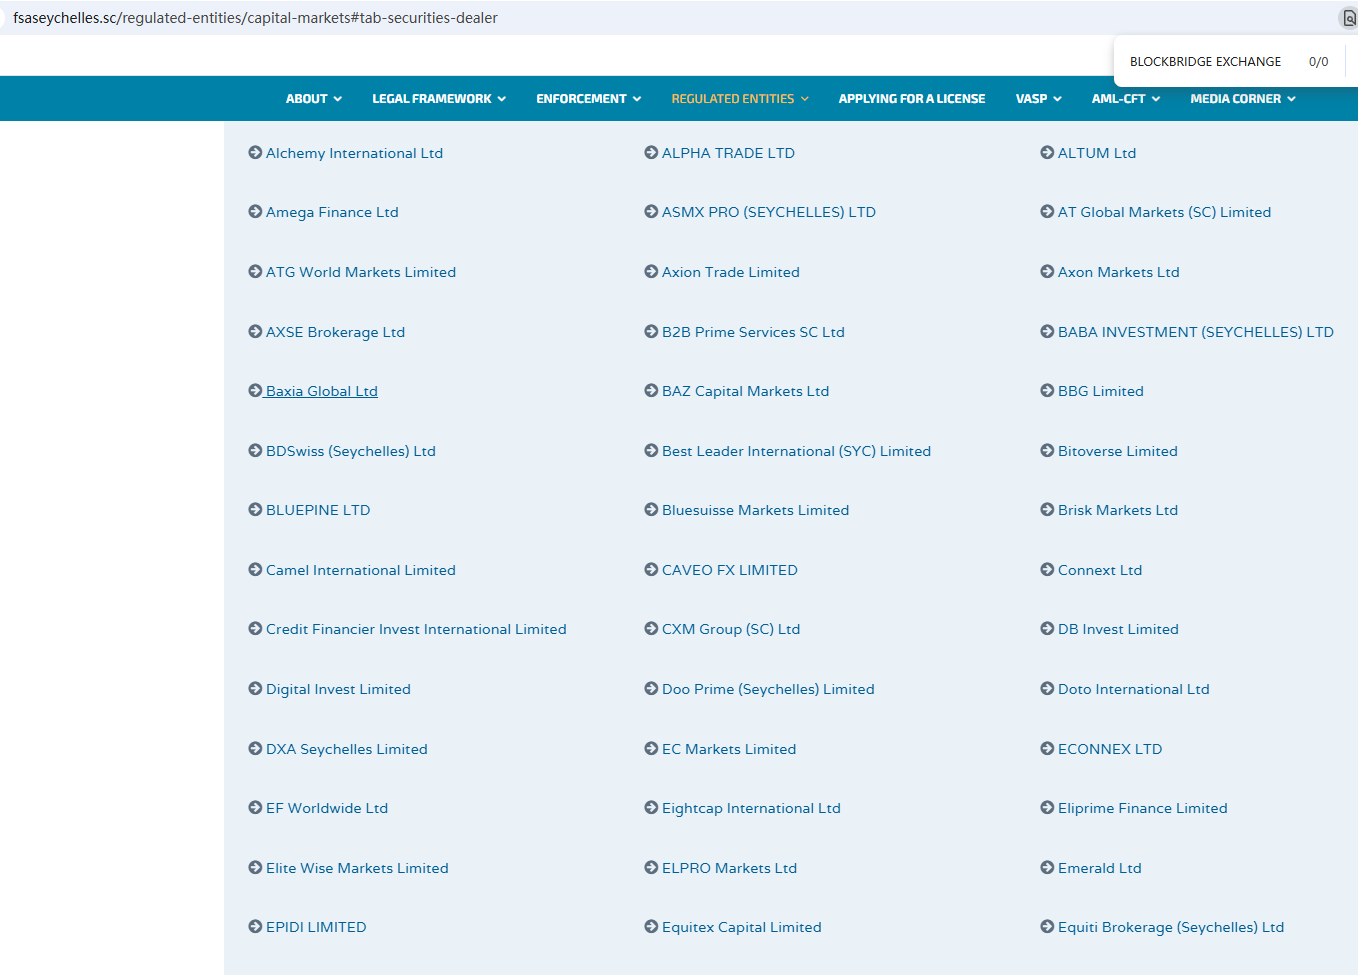Click the arrow icon beside BDSwiss (Seychelles) Ltd
Viewport: 1358px width, 975px height.
[255, 451]
